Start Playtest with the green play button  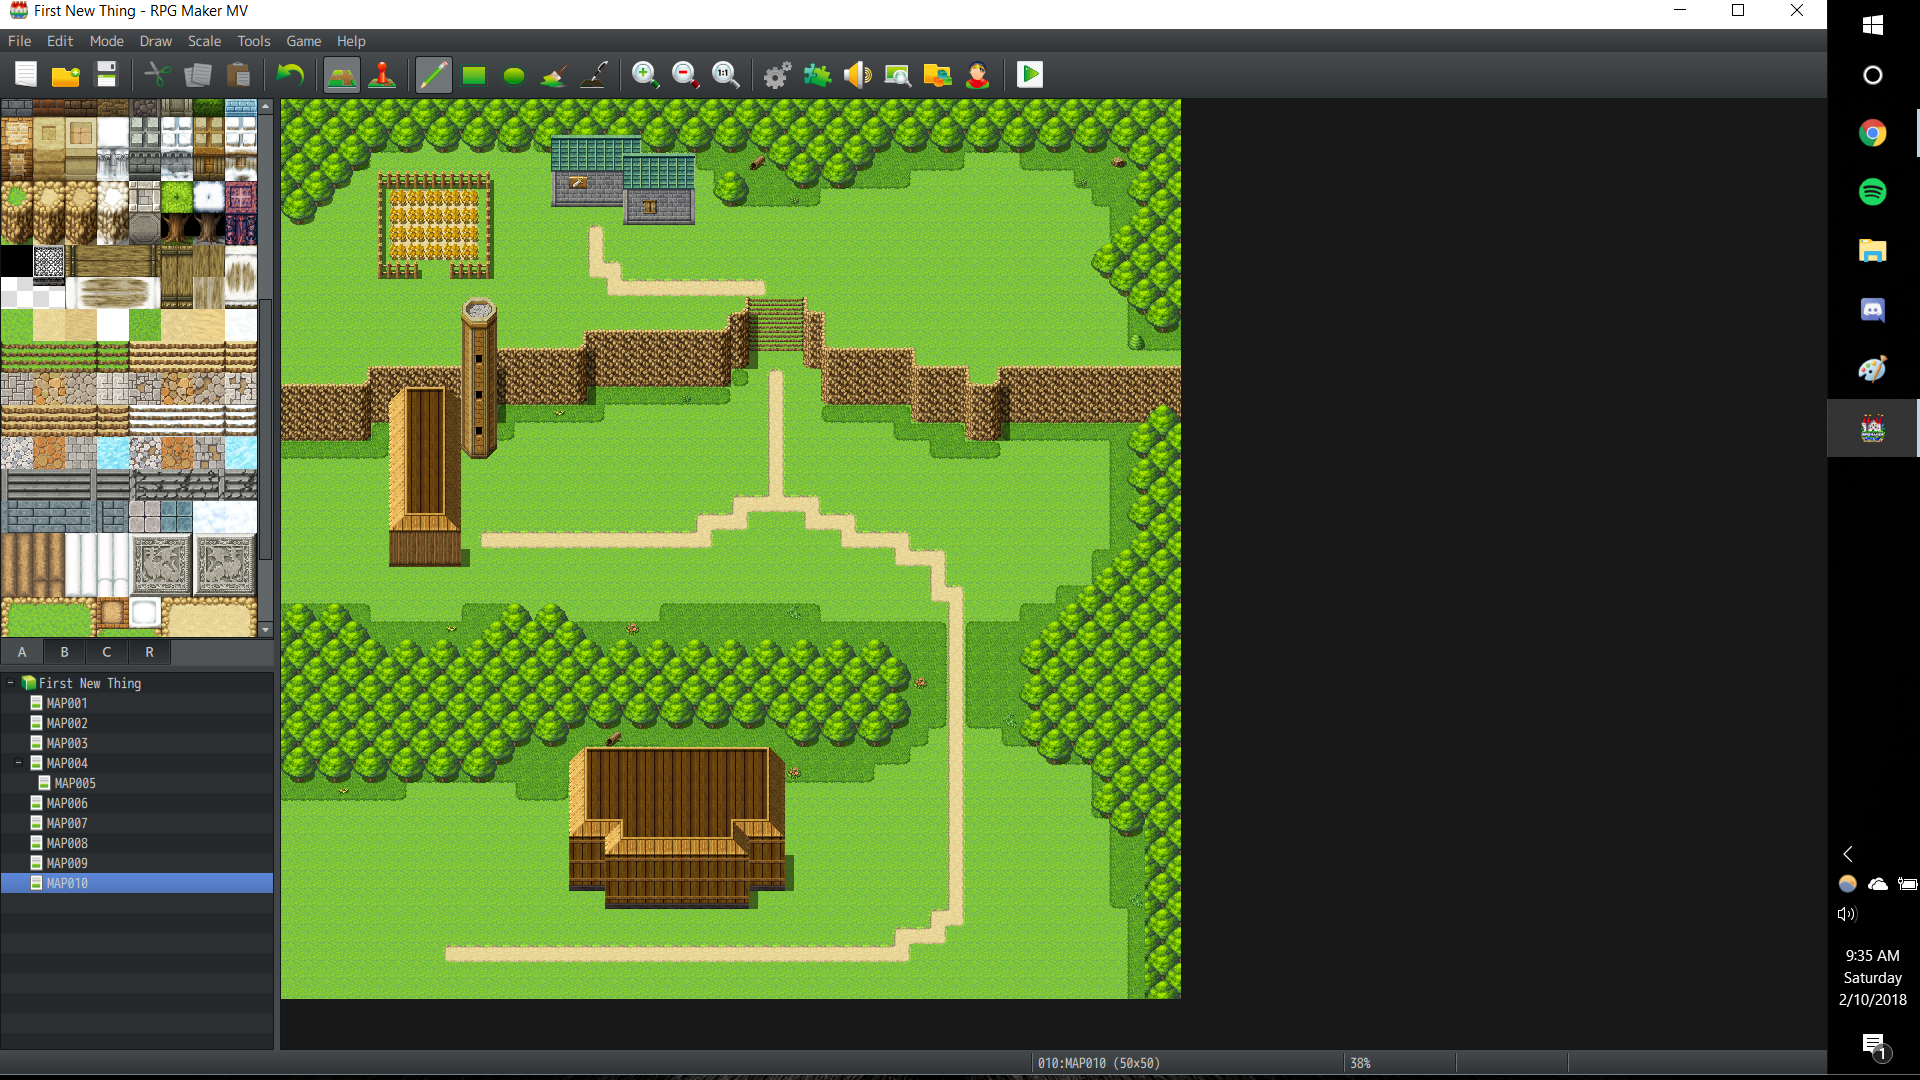[1030, 75]
